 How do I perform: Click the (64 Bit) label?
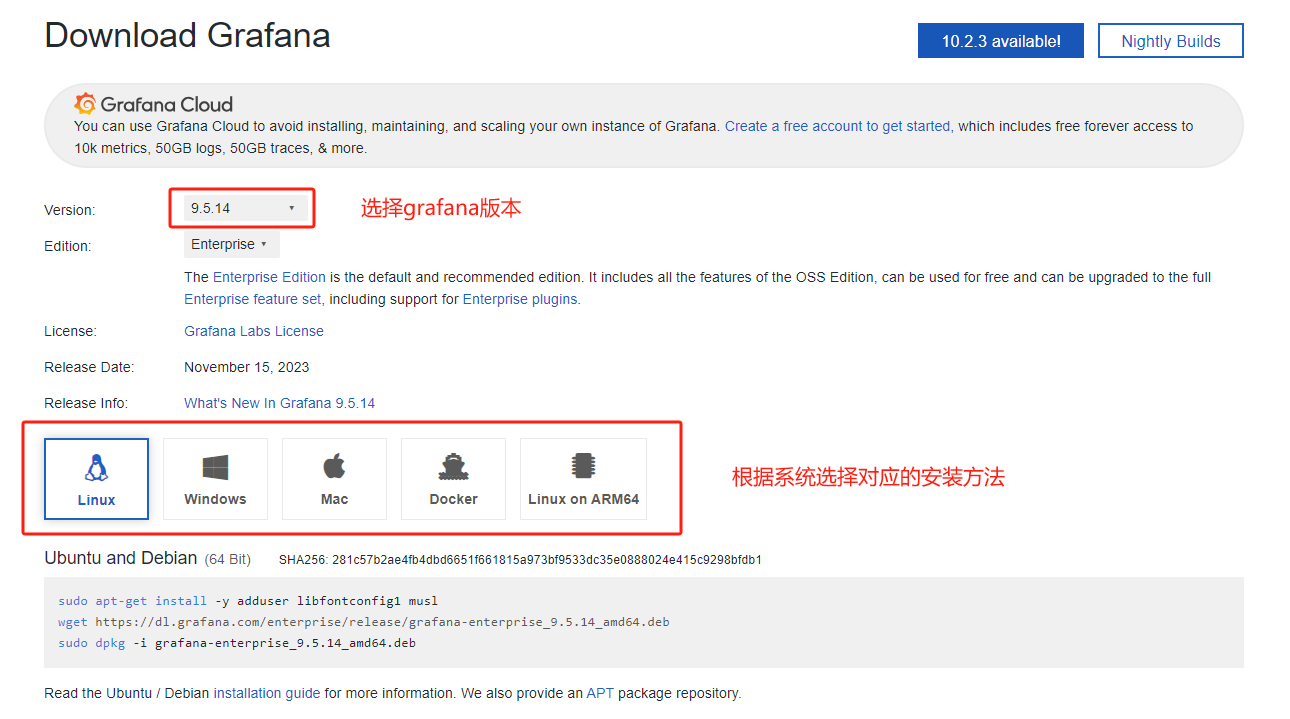pos(228,559)
